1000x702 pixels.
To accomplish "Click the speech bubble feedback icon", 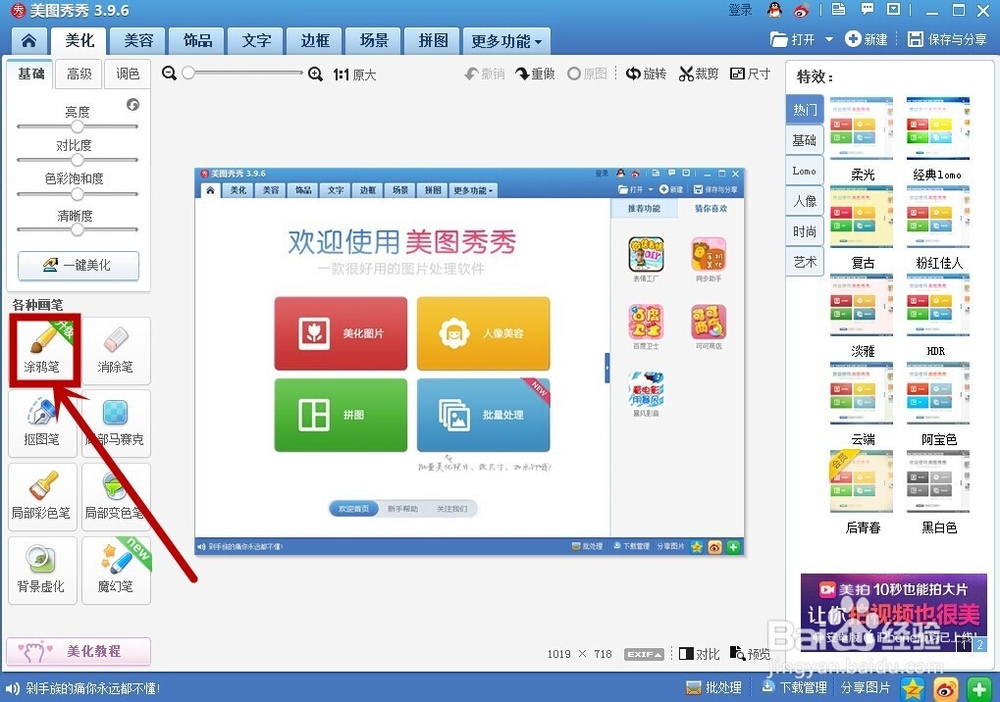I will pyautogui.click(x=867, y=10).
